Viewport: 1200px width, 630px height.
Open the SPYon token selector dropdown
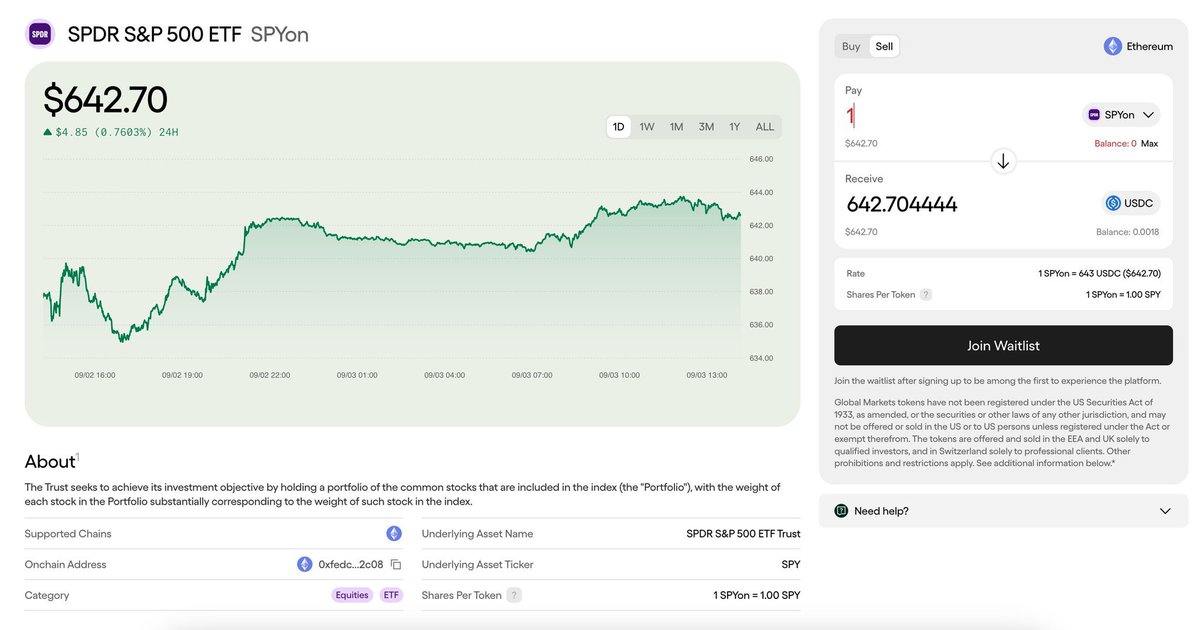click(1120, 114)
